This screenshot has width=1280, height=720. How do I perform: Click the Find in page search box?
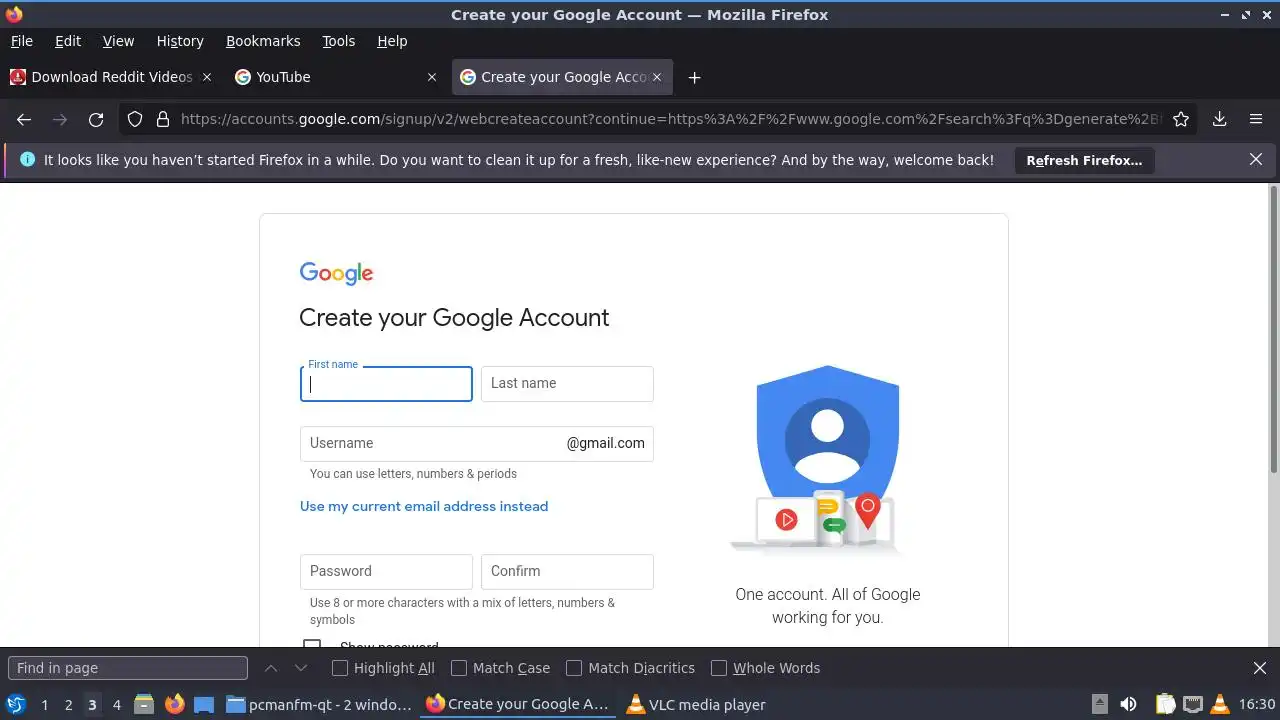128,668
